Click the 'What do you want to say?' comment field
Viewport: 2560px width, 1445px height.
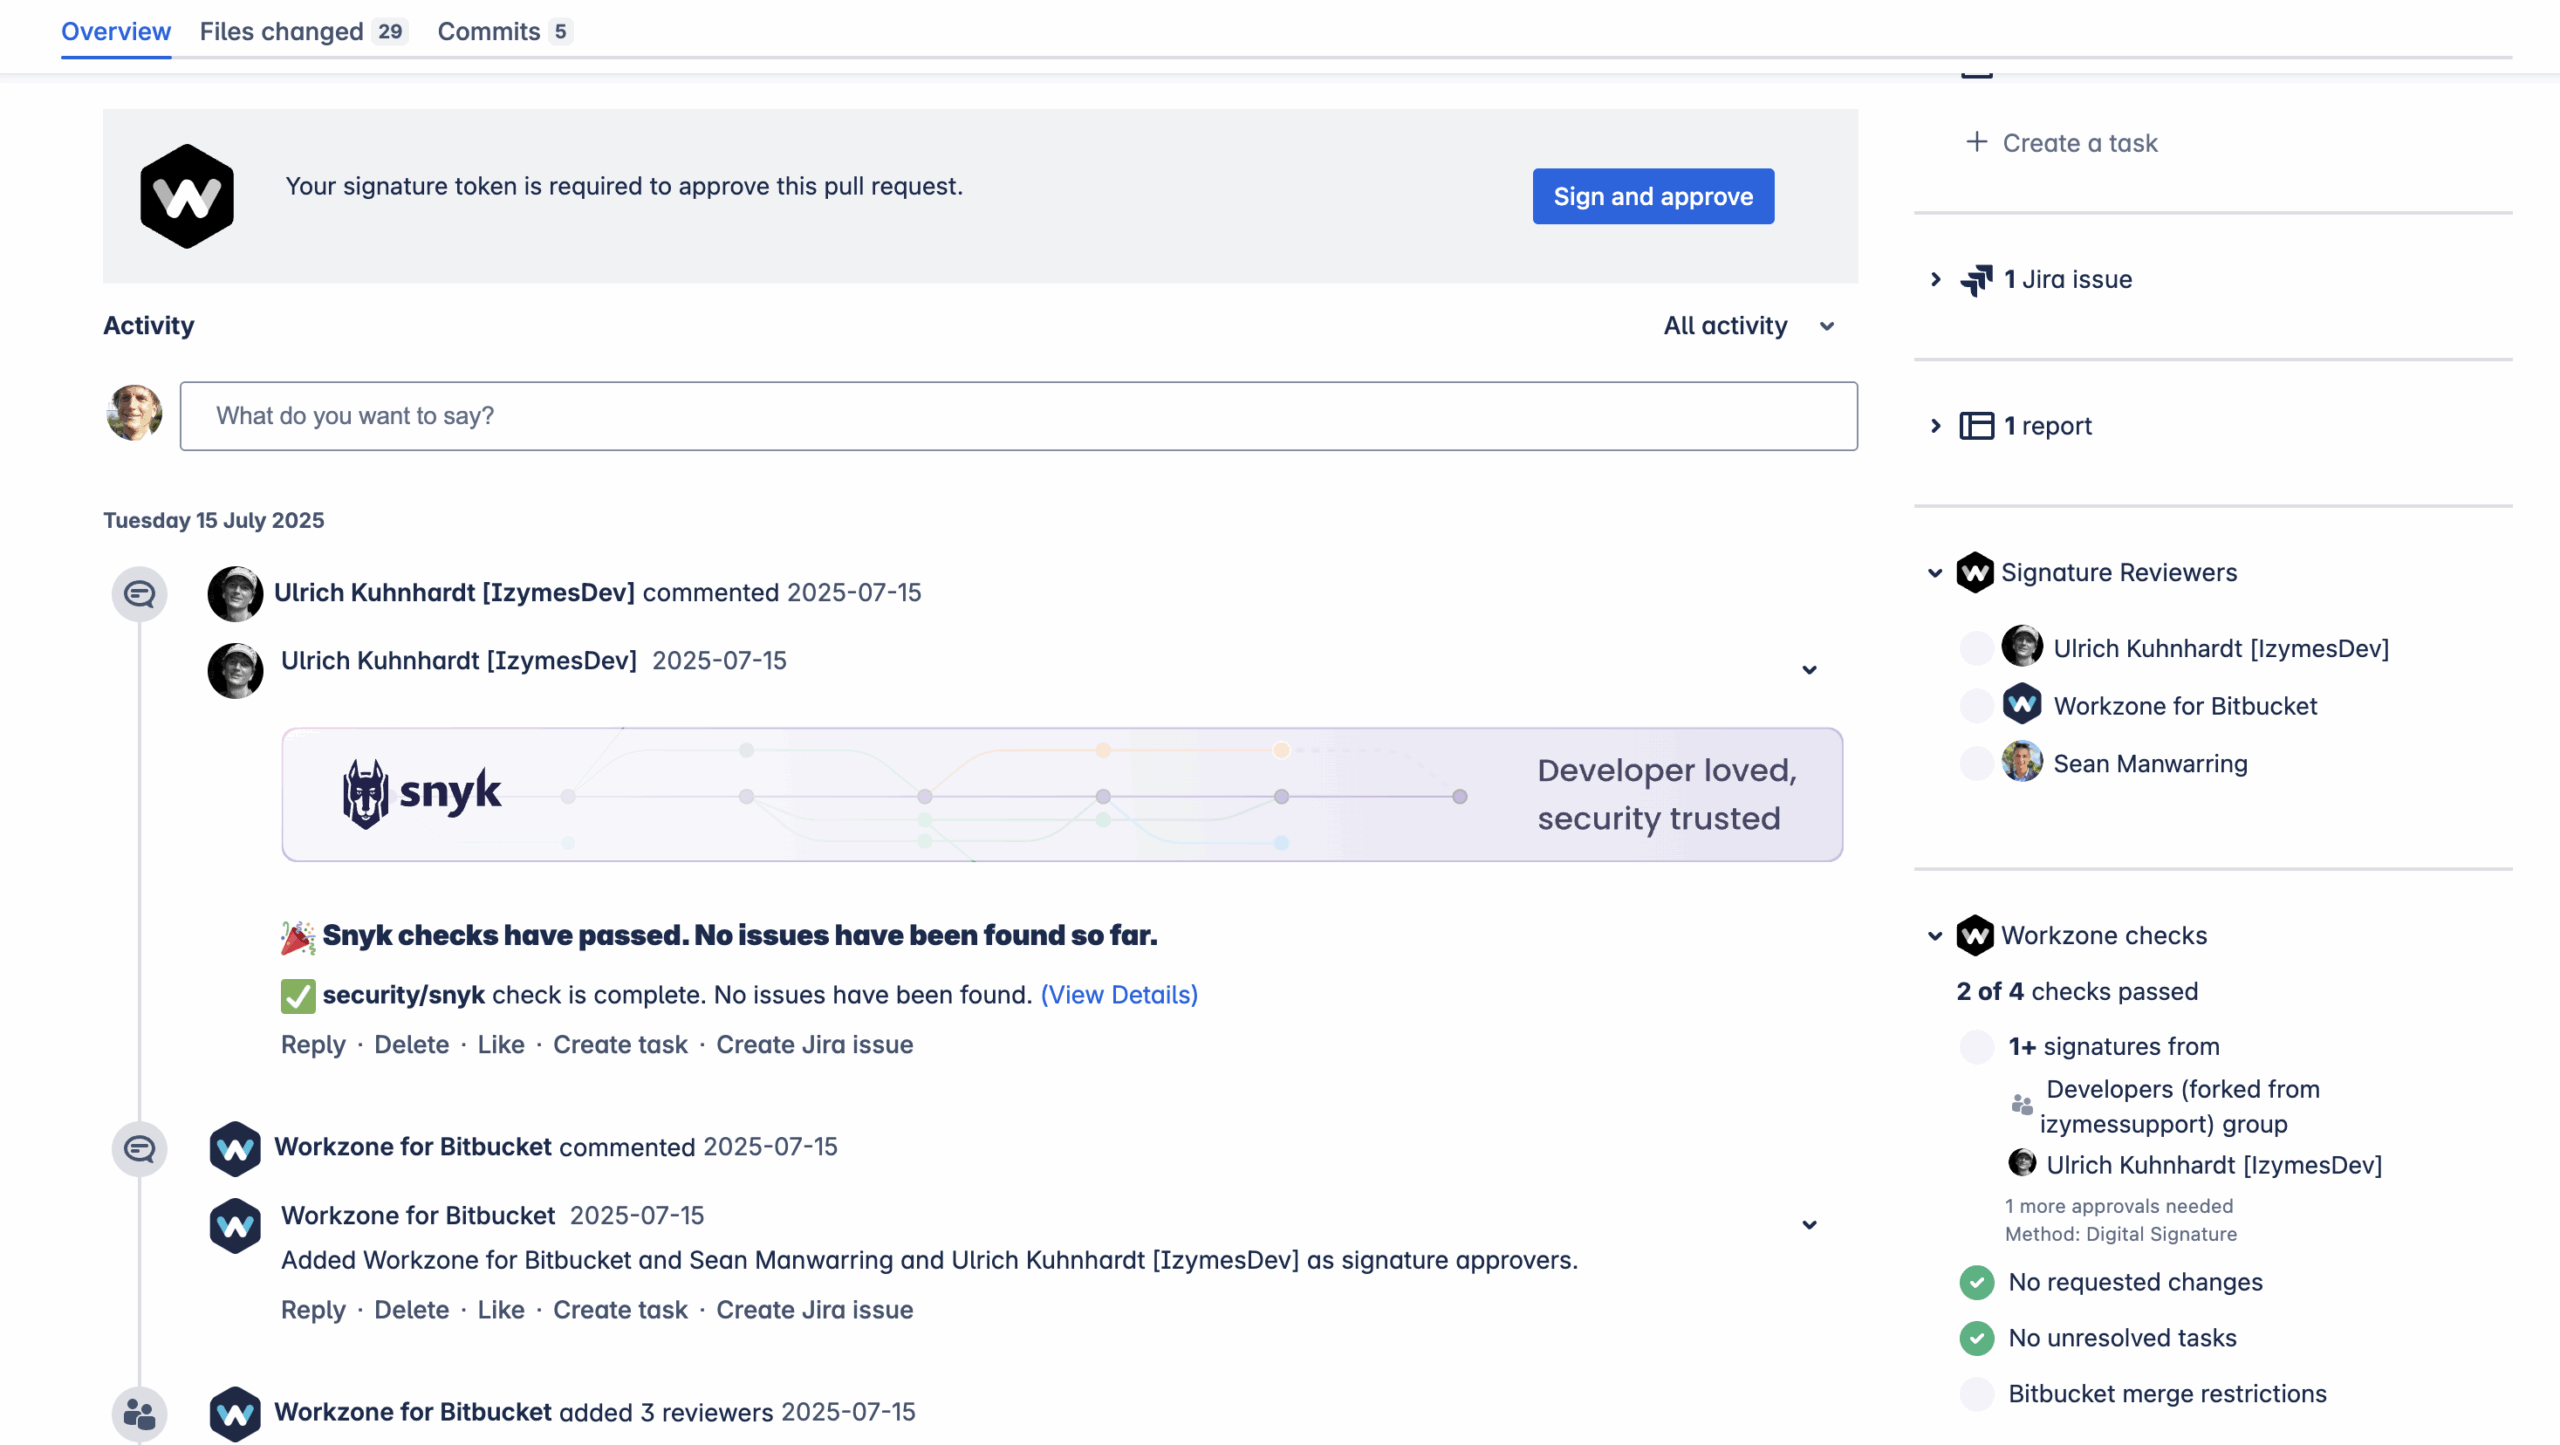pyautogui.click(x=1018, y=416)
